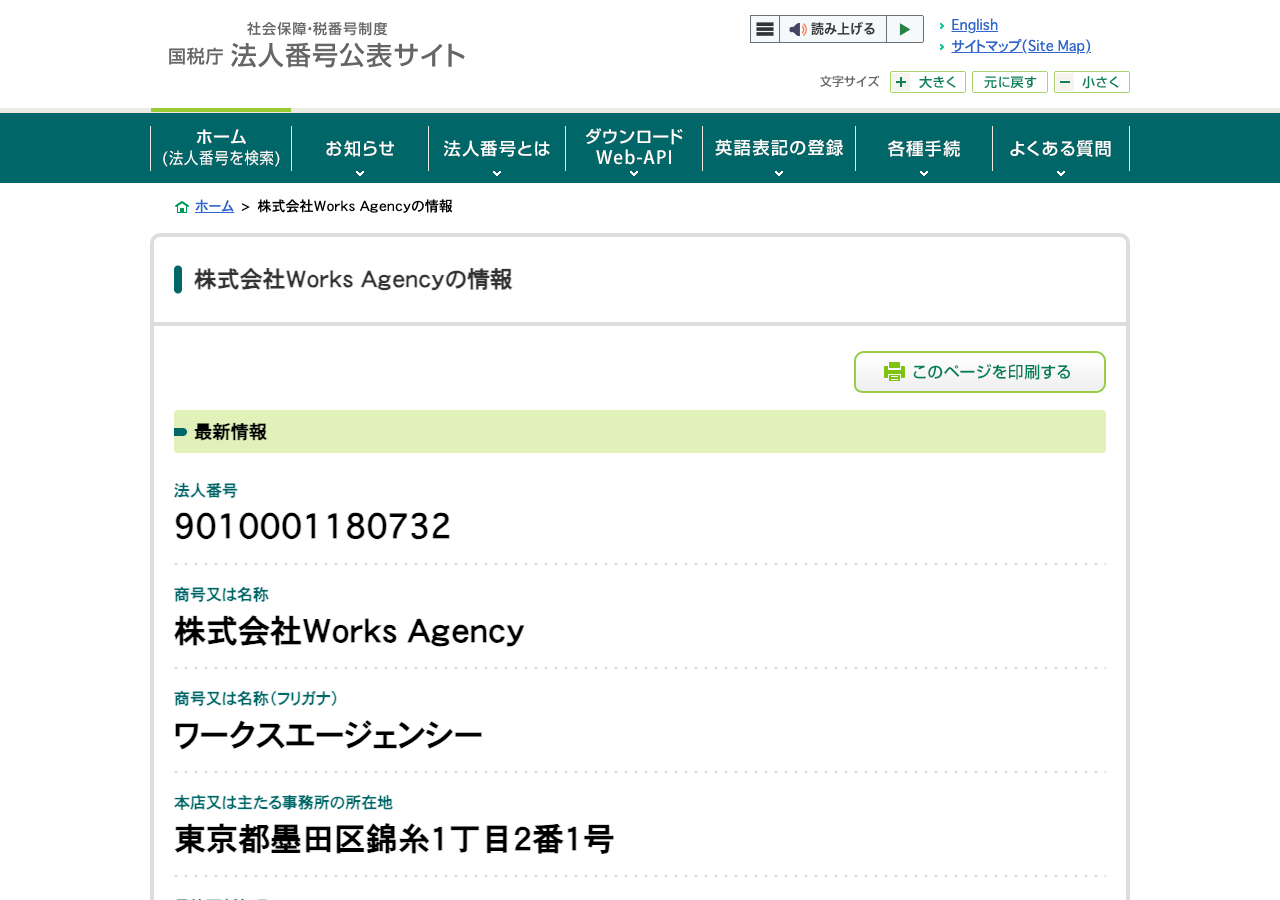Click the 文字サイズ label
Image resolution: width=1280 pixels, height=900 pixels.
[849, 82]
